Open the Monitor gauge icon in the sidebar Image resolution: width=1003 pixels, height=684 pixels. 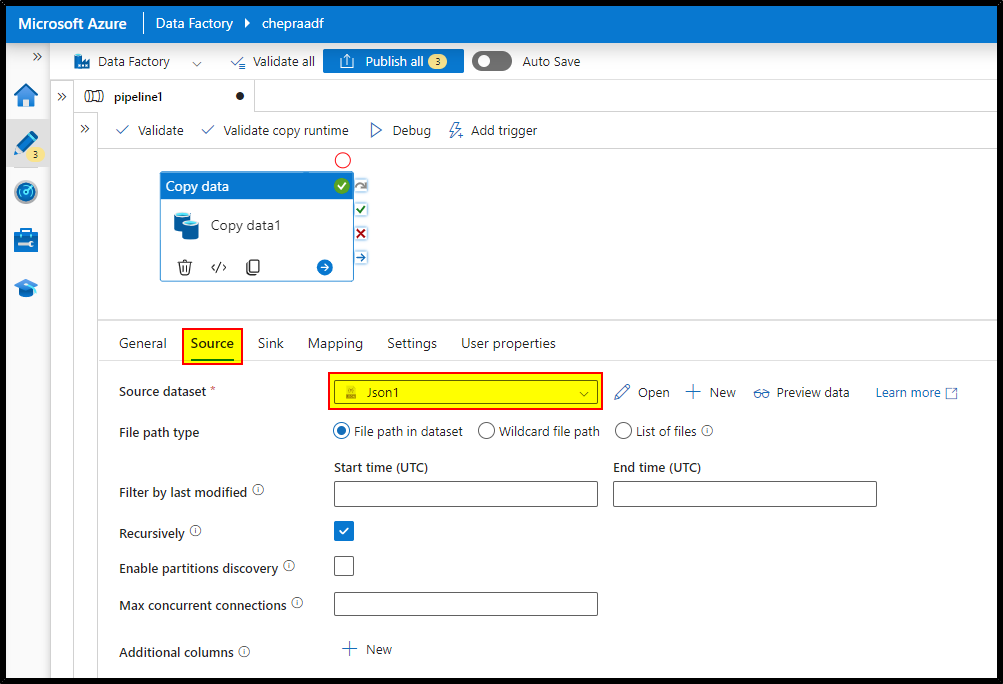click(x=26, y=192)
